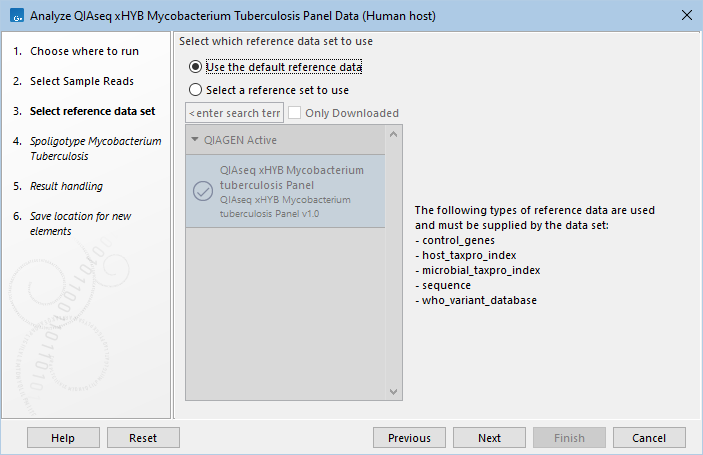Cancel the wizard dialog
This screenshot has width=703, height=455.
tap(649, 438)
